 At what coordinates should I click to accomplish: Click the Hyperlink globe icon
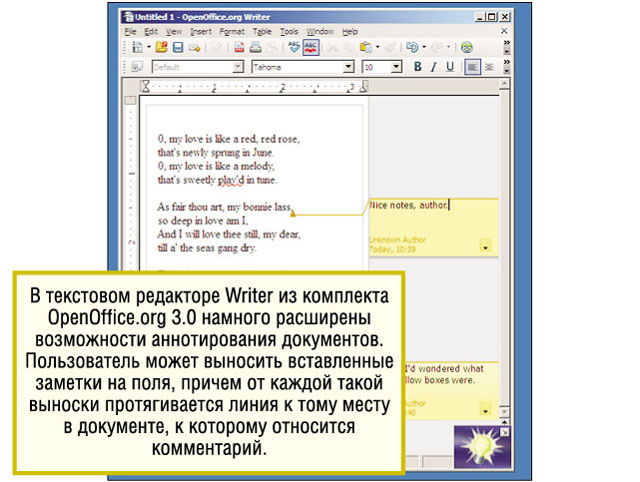click(467, 47)
